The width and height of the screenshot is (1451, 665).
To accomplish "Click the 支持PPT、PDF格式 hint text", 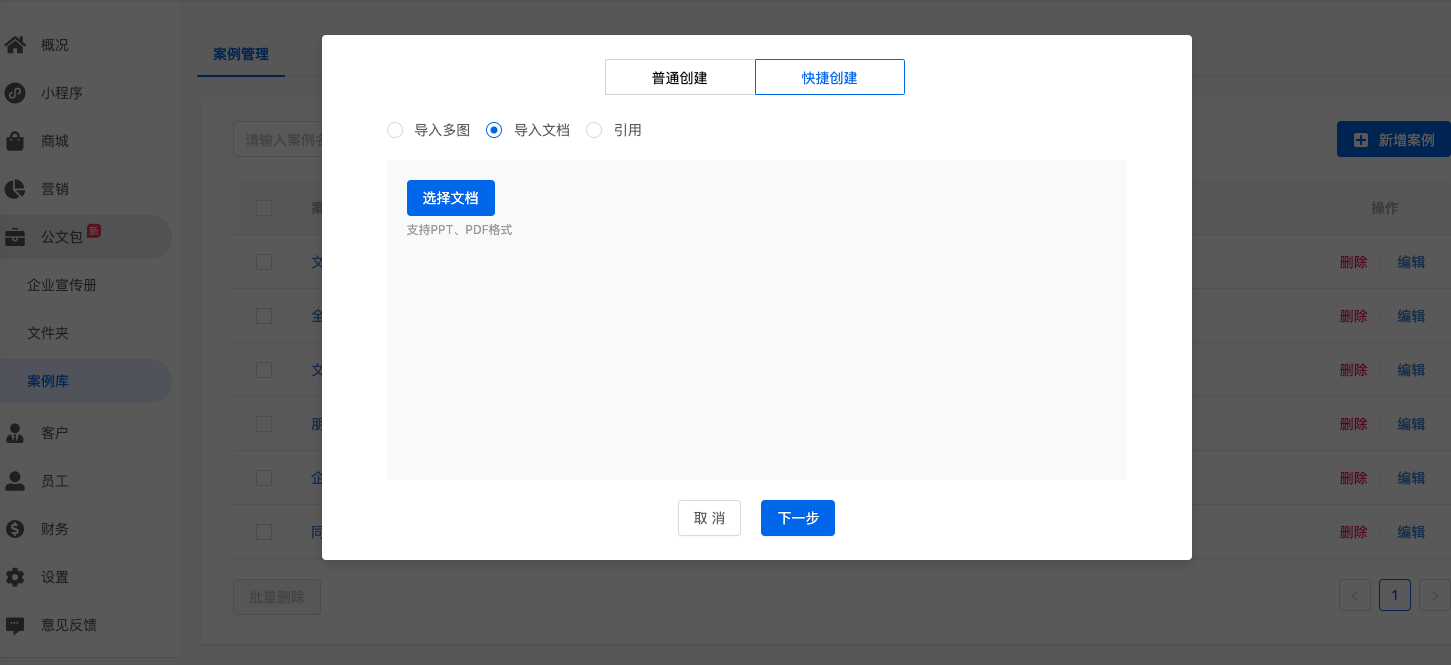I will (459, 230).
